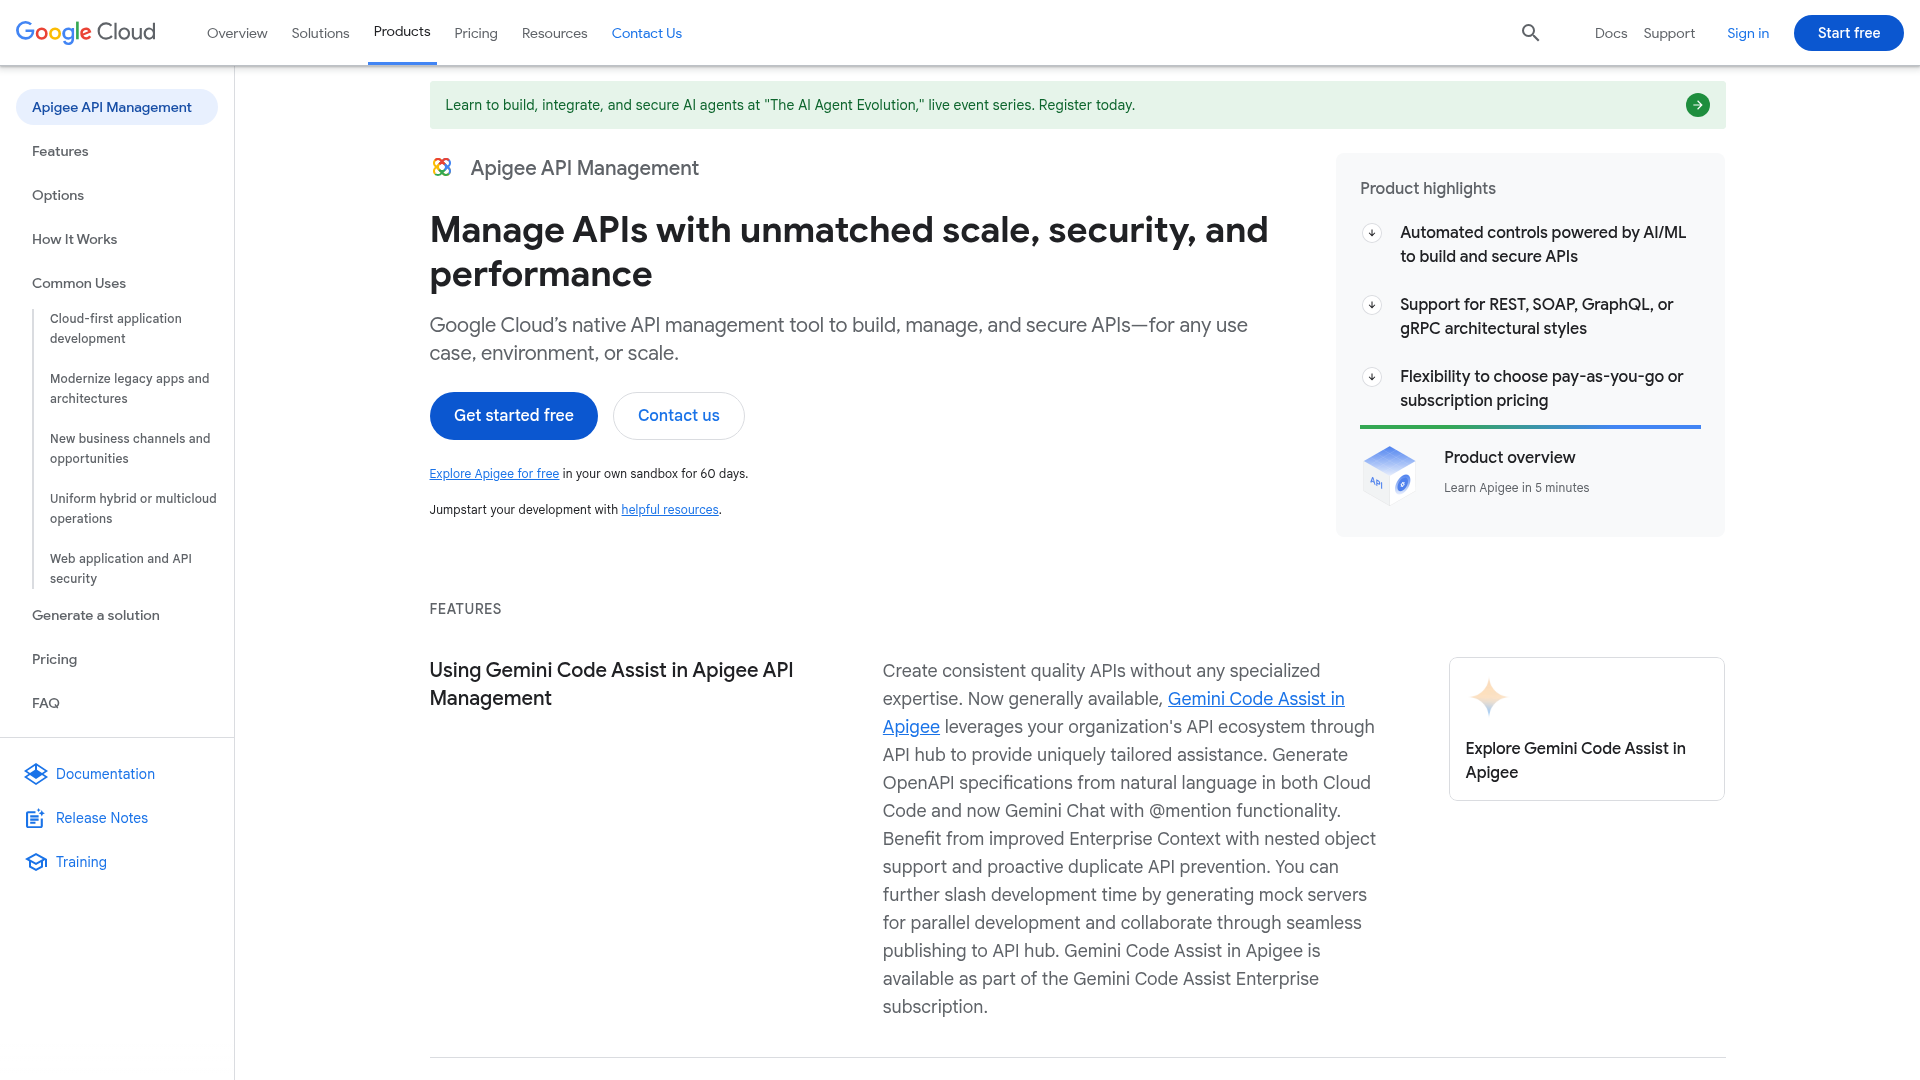Open the Explore Apigee for free link
1920x1080 pixels.
click(494, 473)
